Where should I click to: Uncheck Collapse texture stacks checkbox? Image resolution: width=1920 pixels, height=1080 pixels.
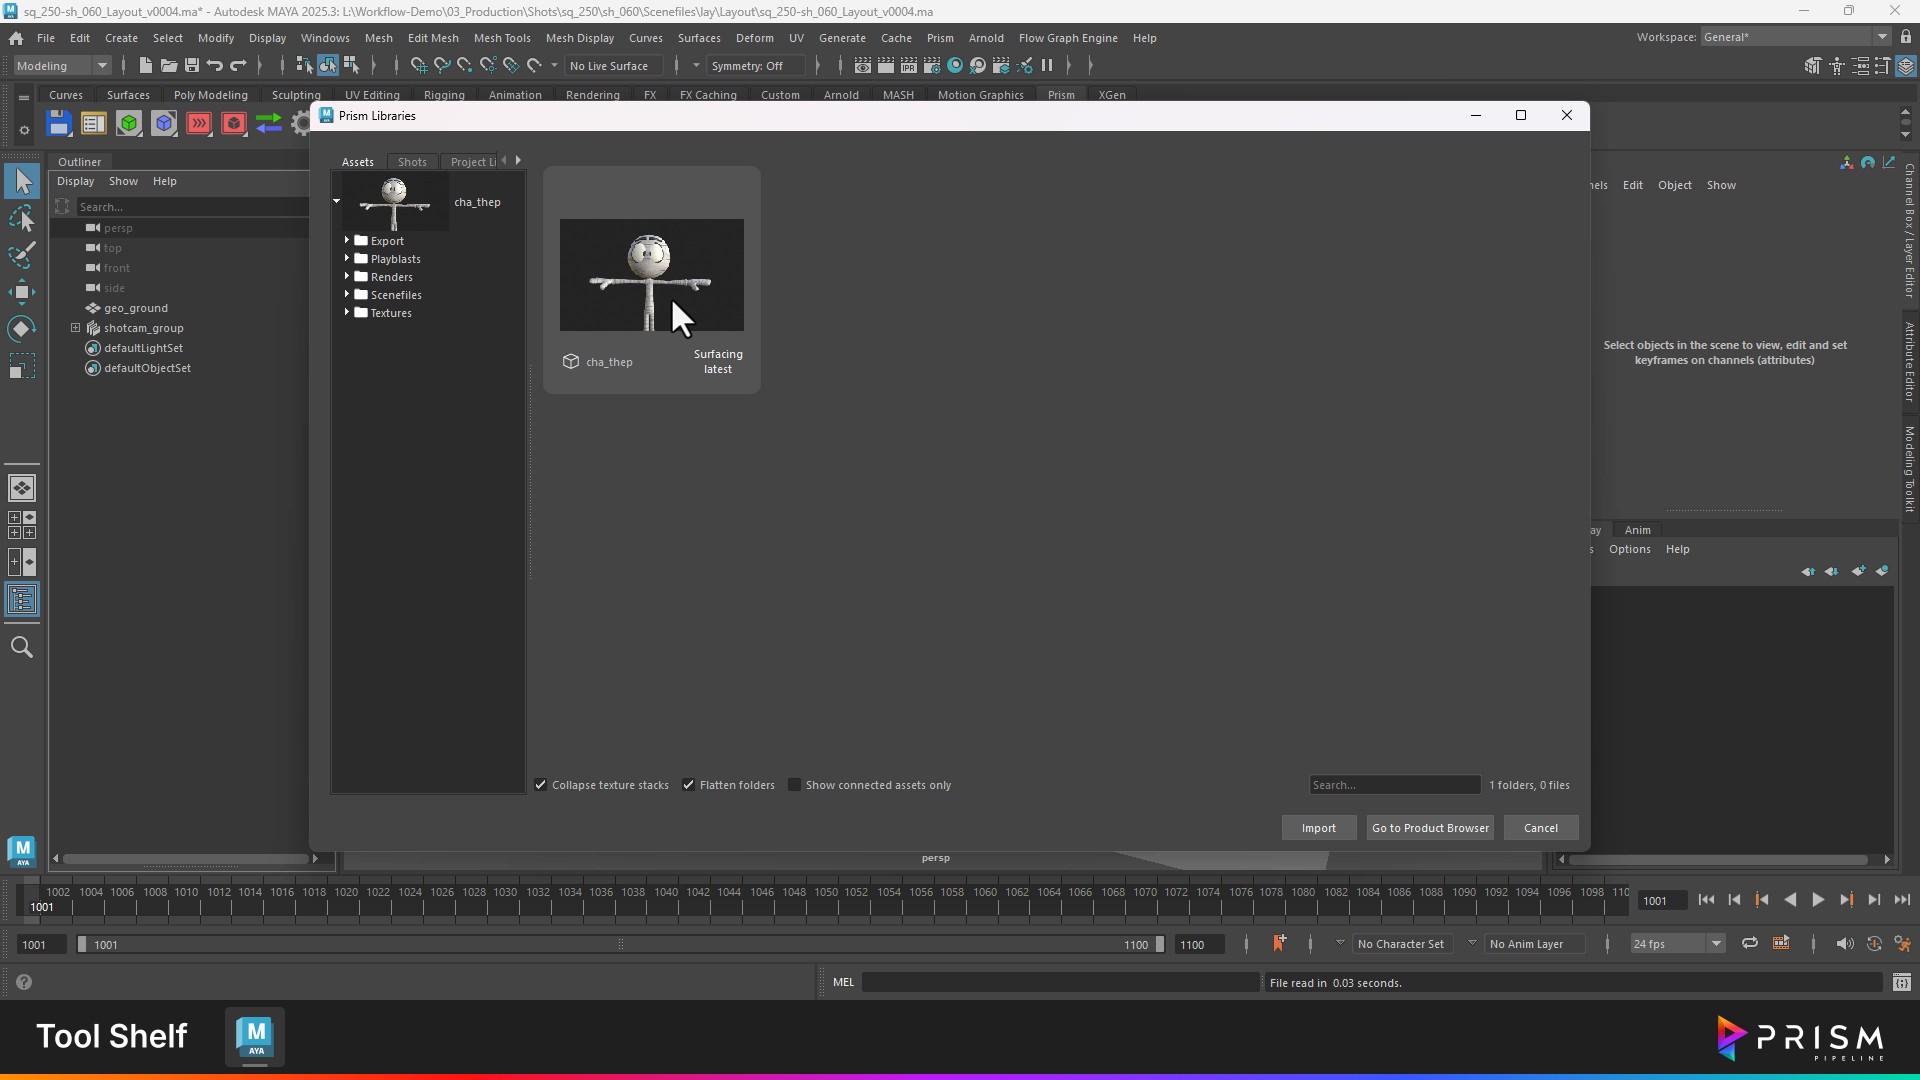coord(541,785)
